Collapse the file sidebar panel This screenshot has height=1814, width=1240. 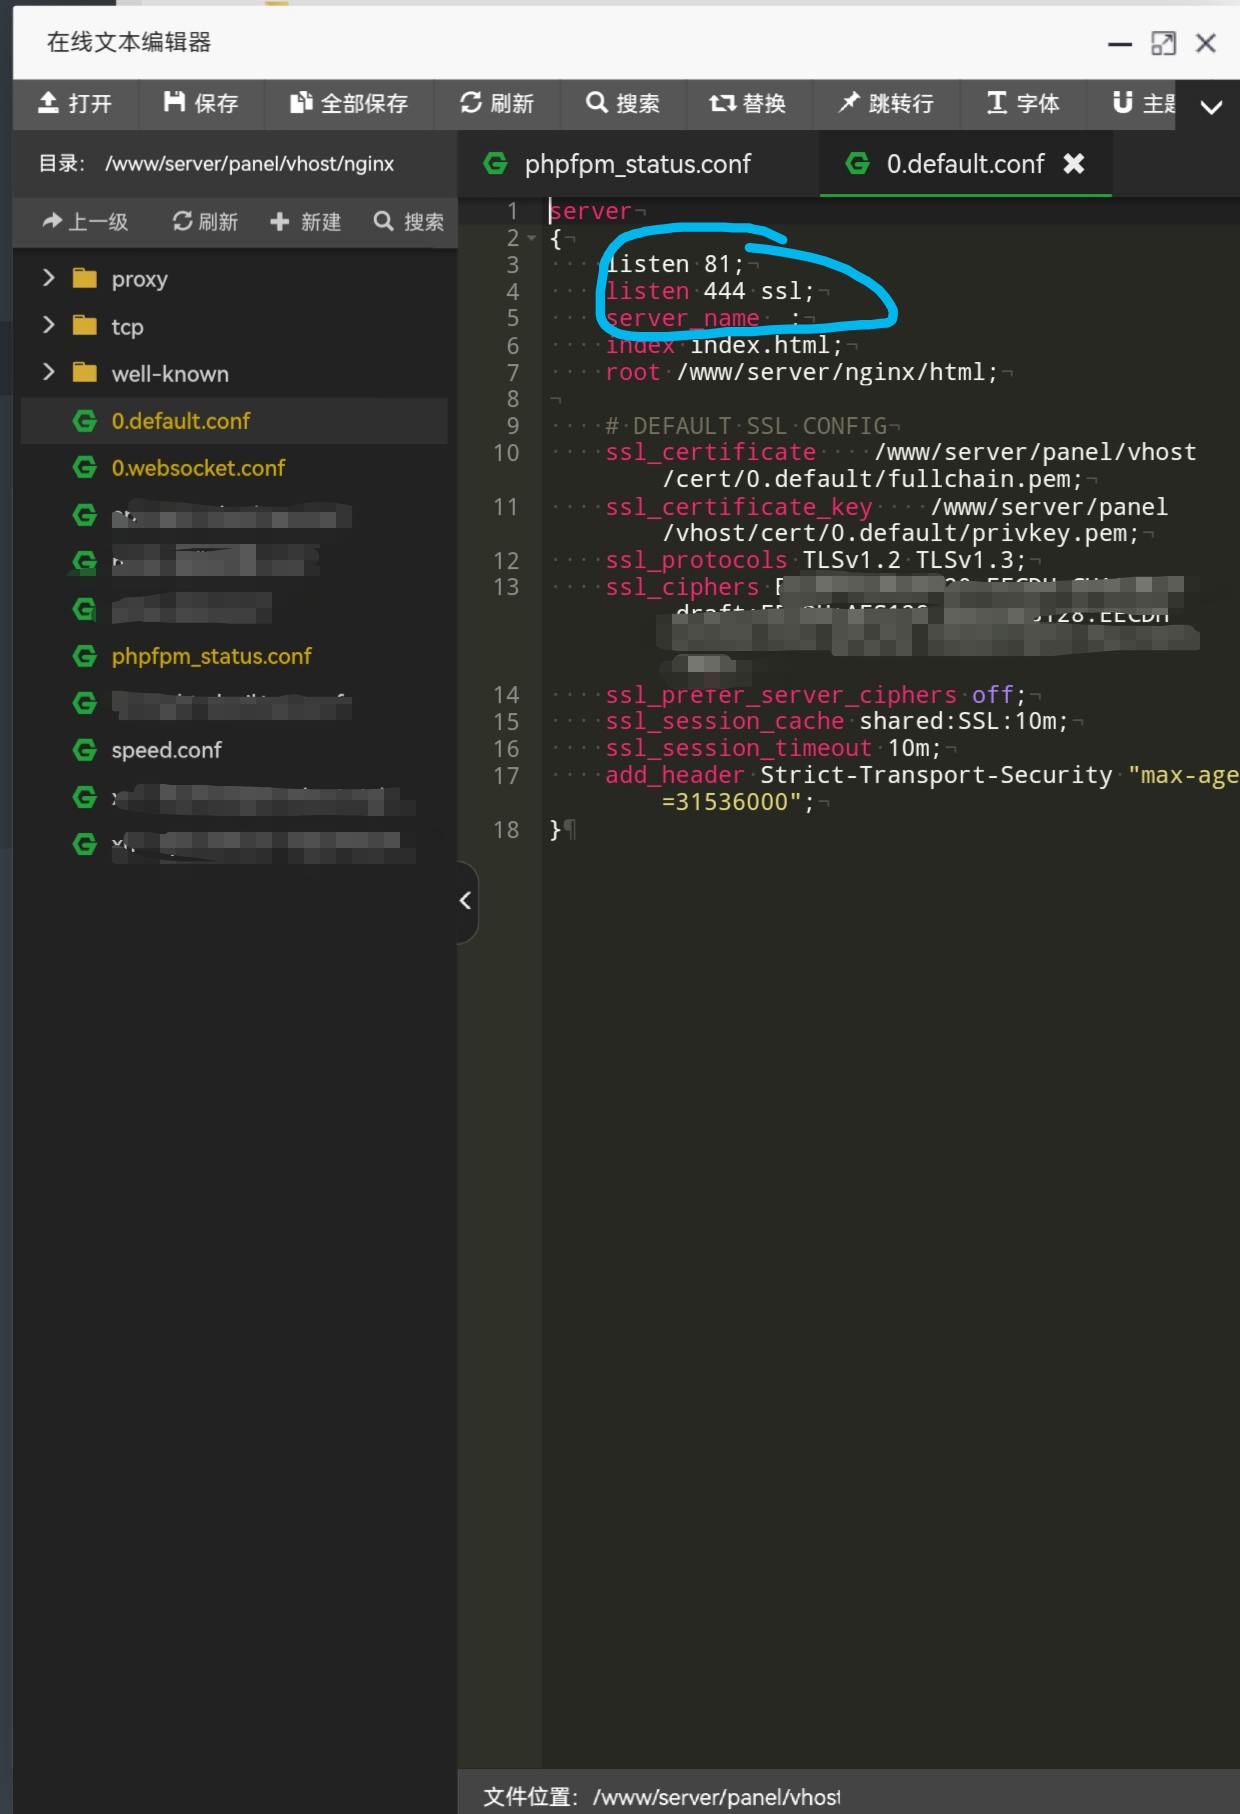[x=466, y=901]
